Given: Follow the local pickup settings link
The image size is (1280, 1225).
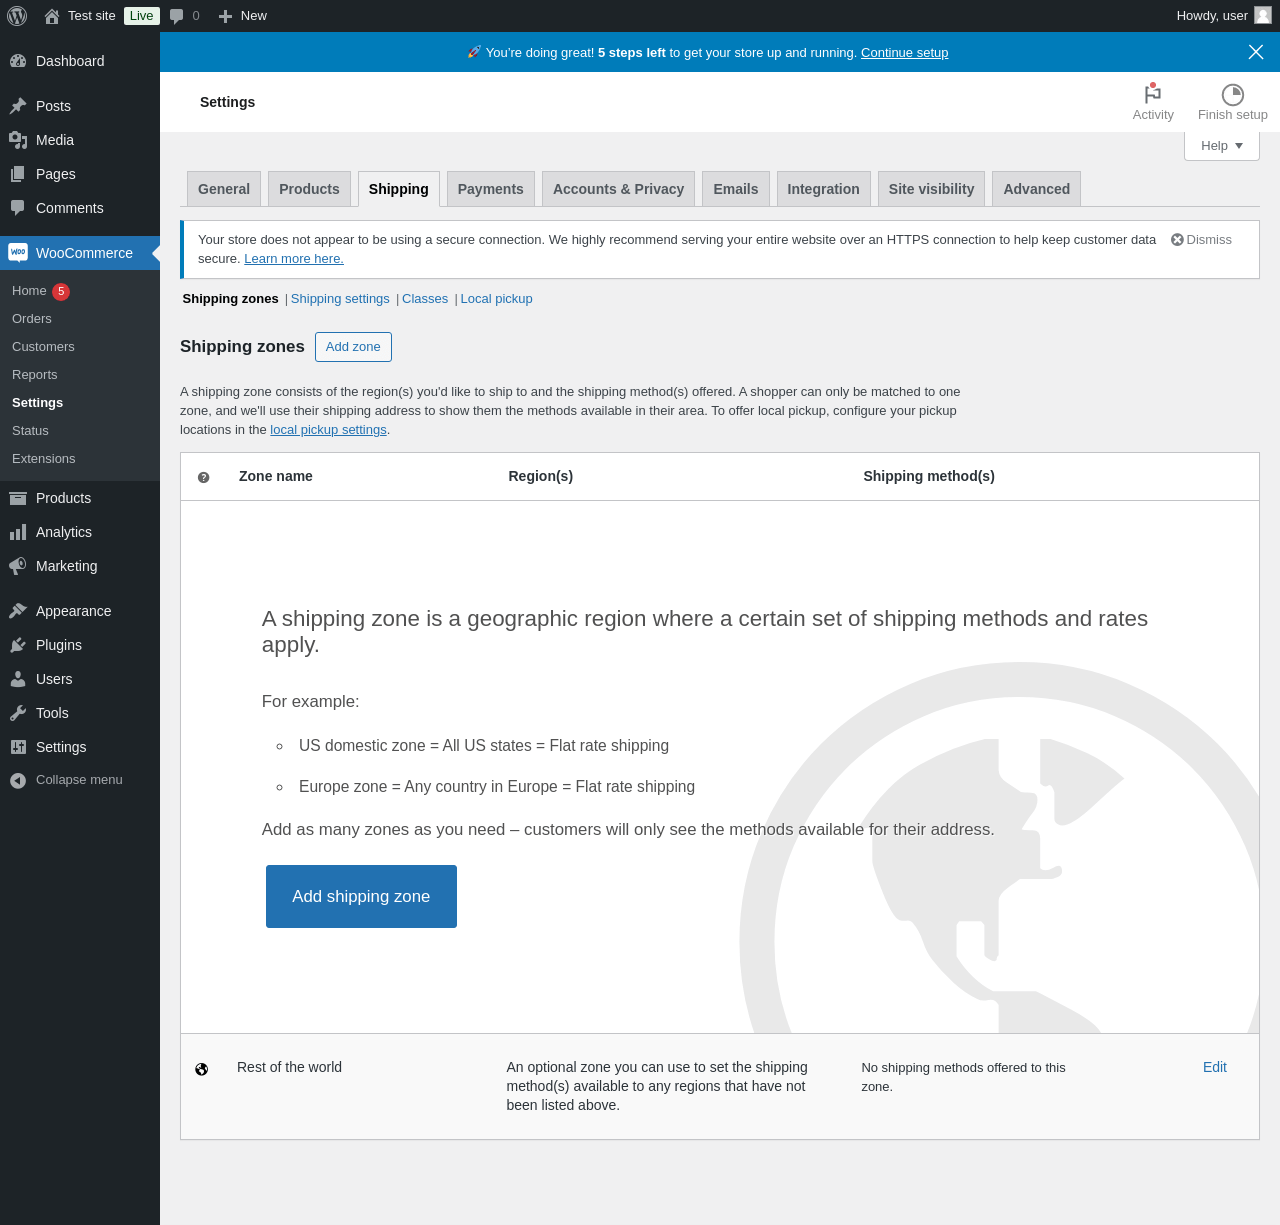Looking at the screenshot, I should (328, 430).
